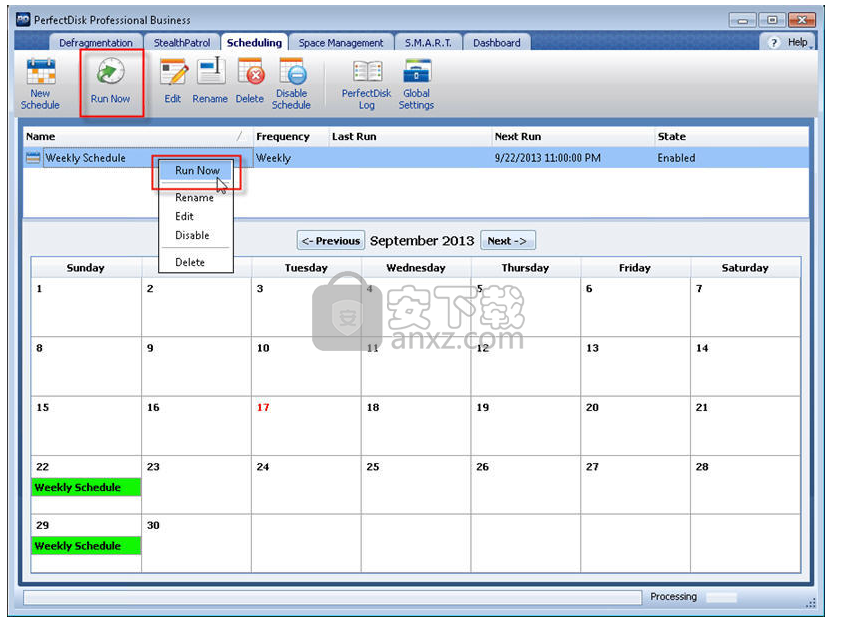Go to the Dashboard tab
The image size is (841, 626).
point(497,43)
